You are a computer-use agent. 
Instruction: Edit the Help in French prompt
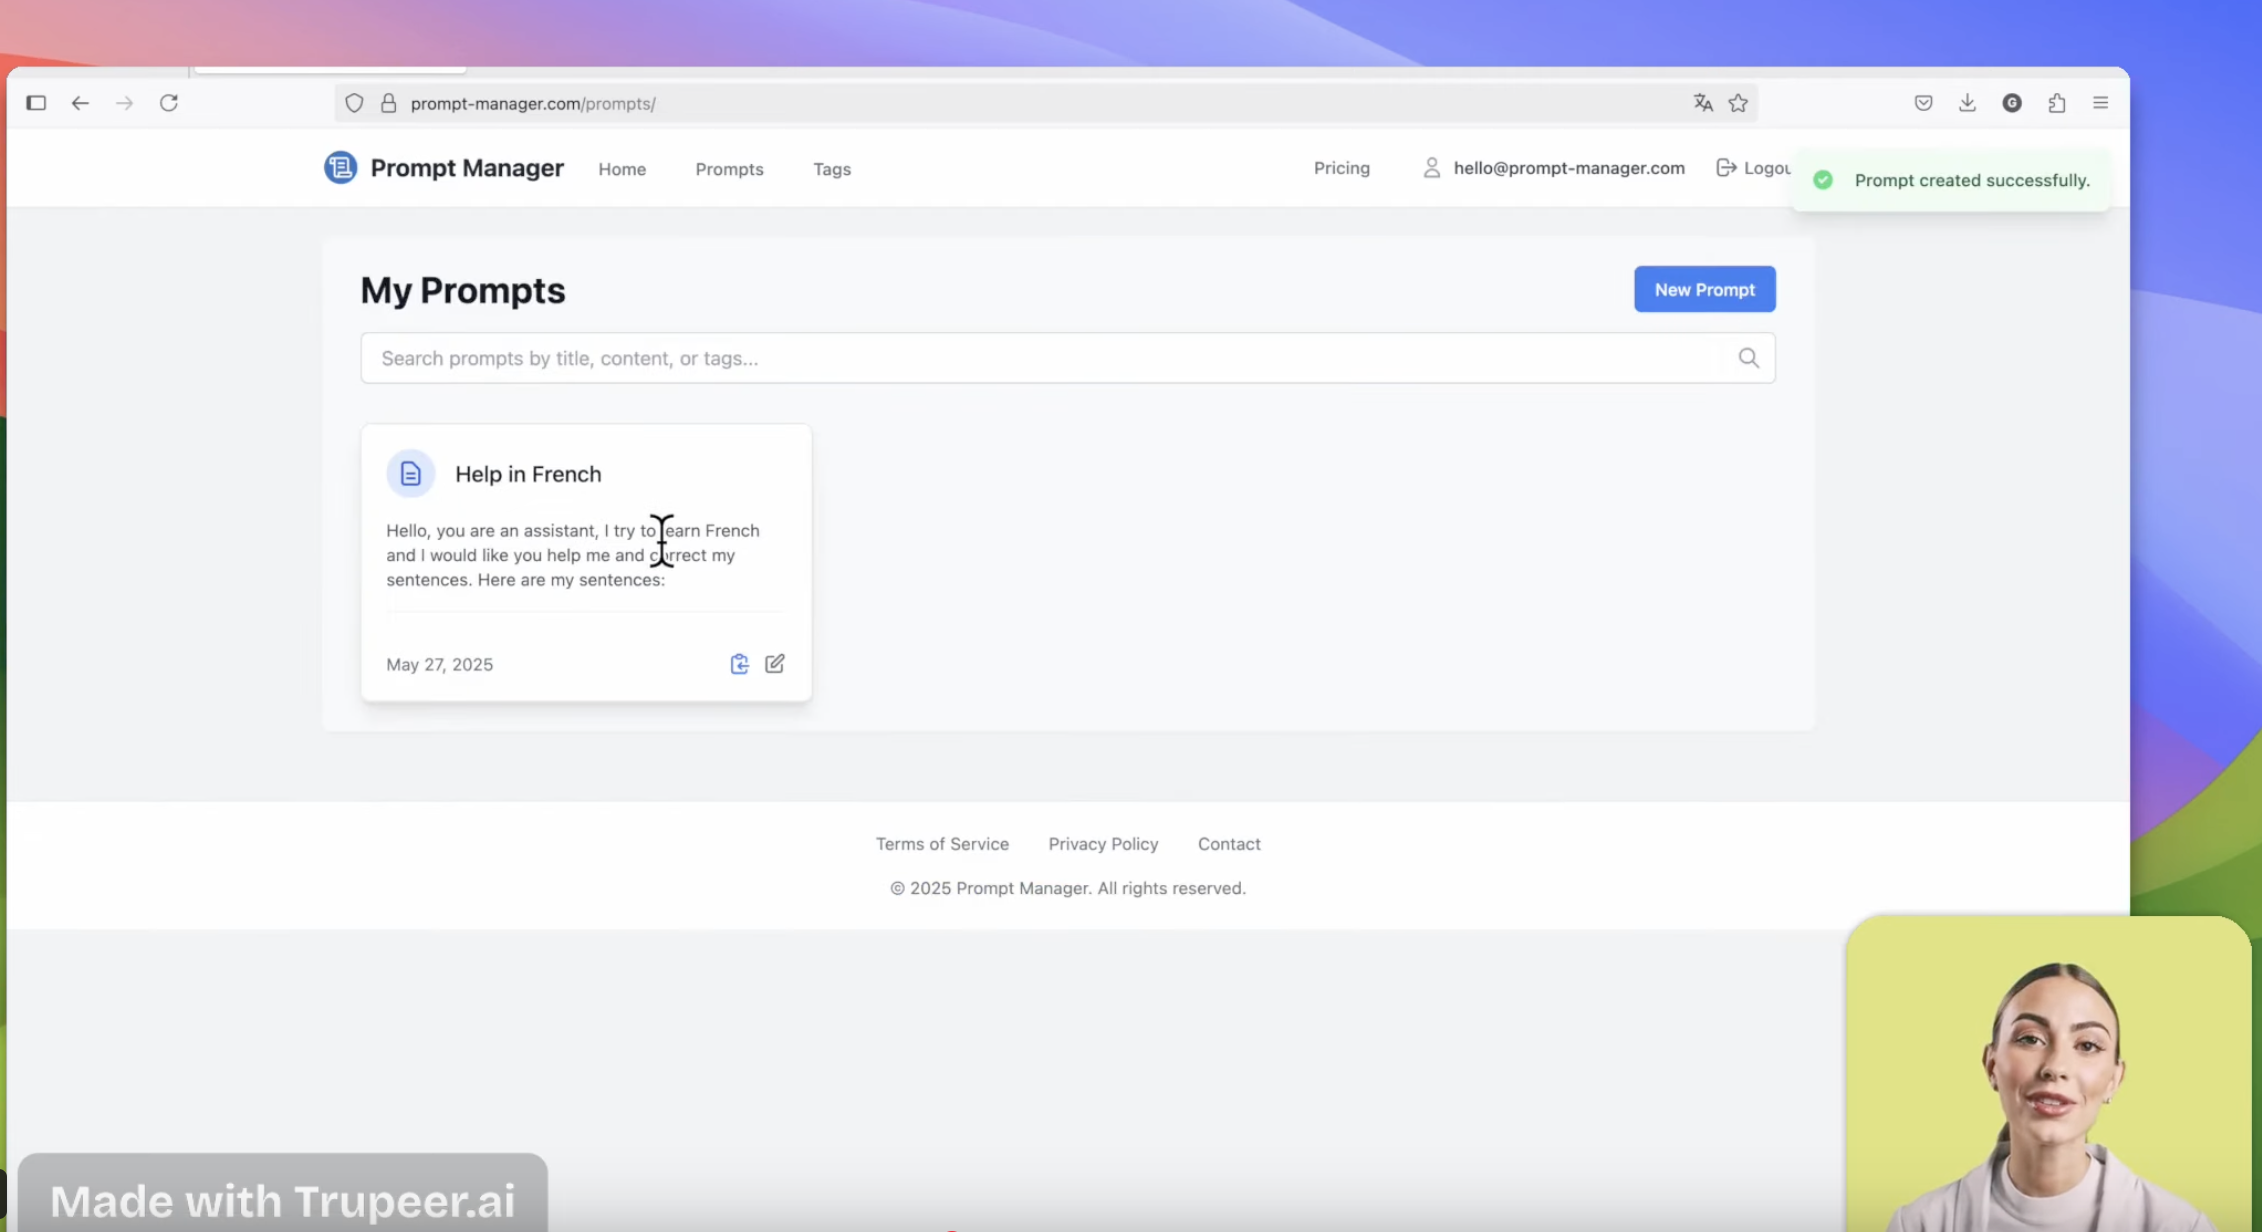click(775, 664)
